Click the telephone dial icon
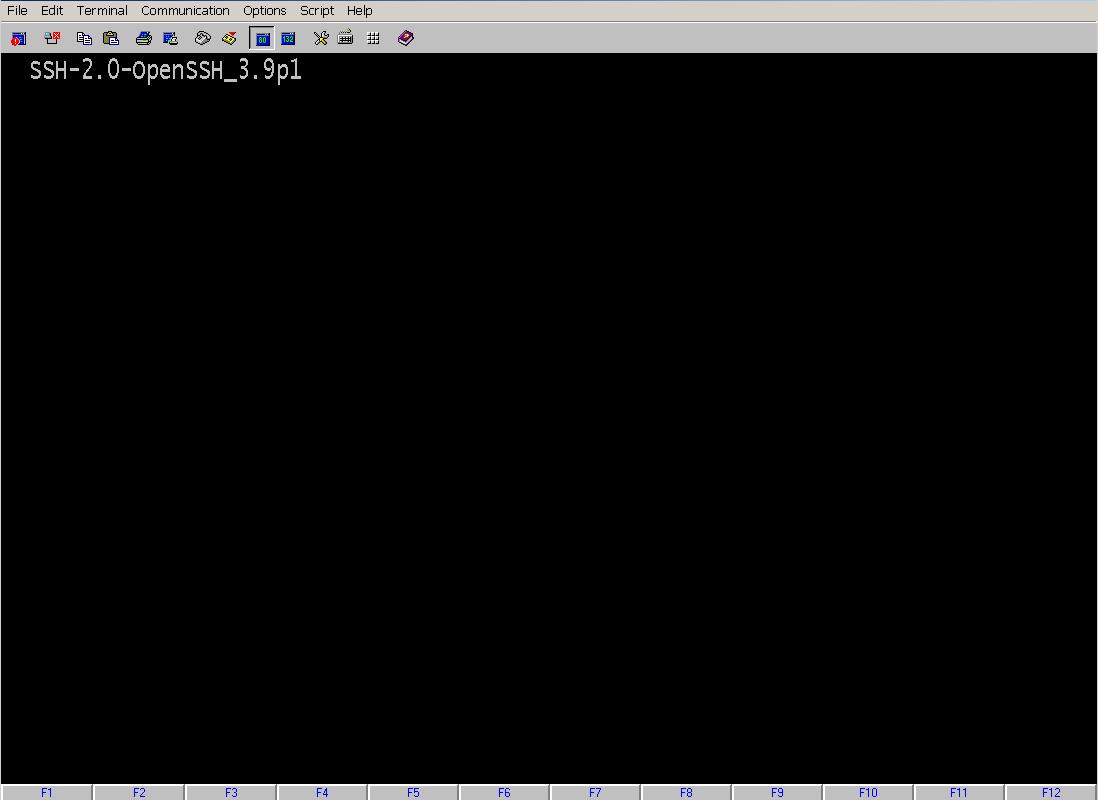1098x800 pixels. point(202,39)
